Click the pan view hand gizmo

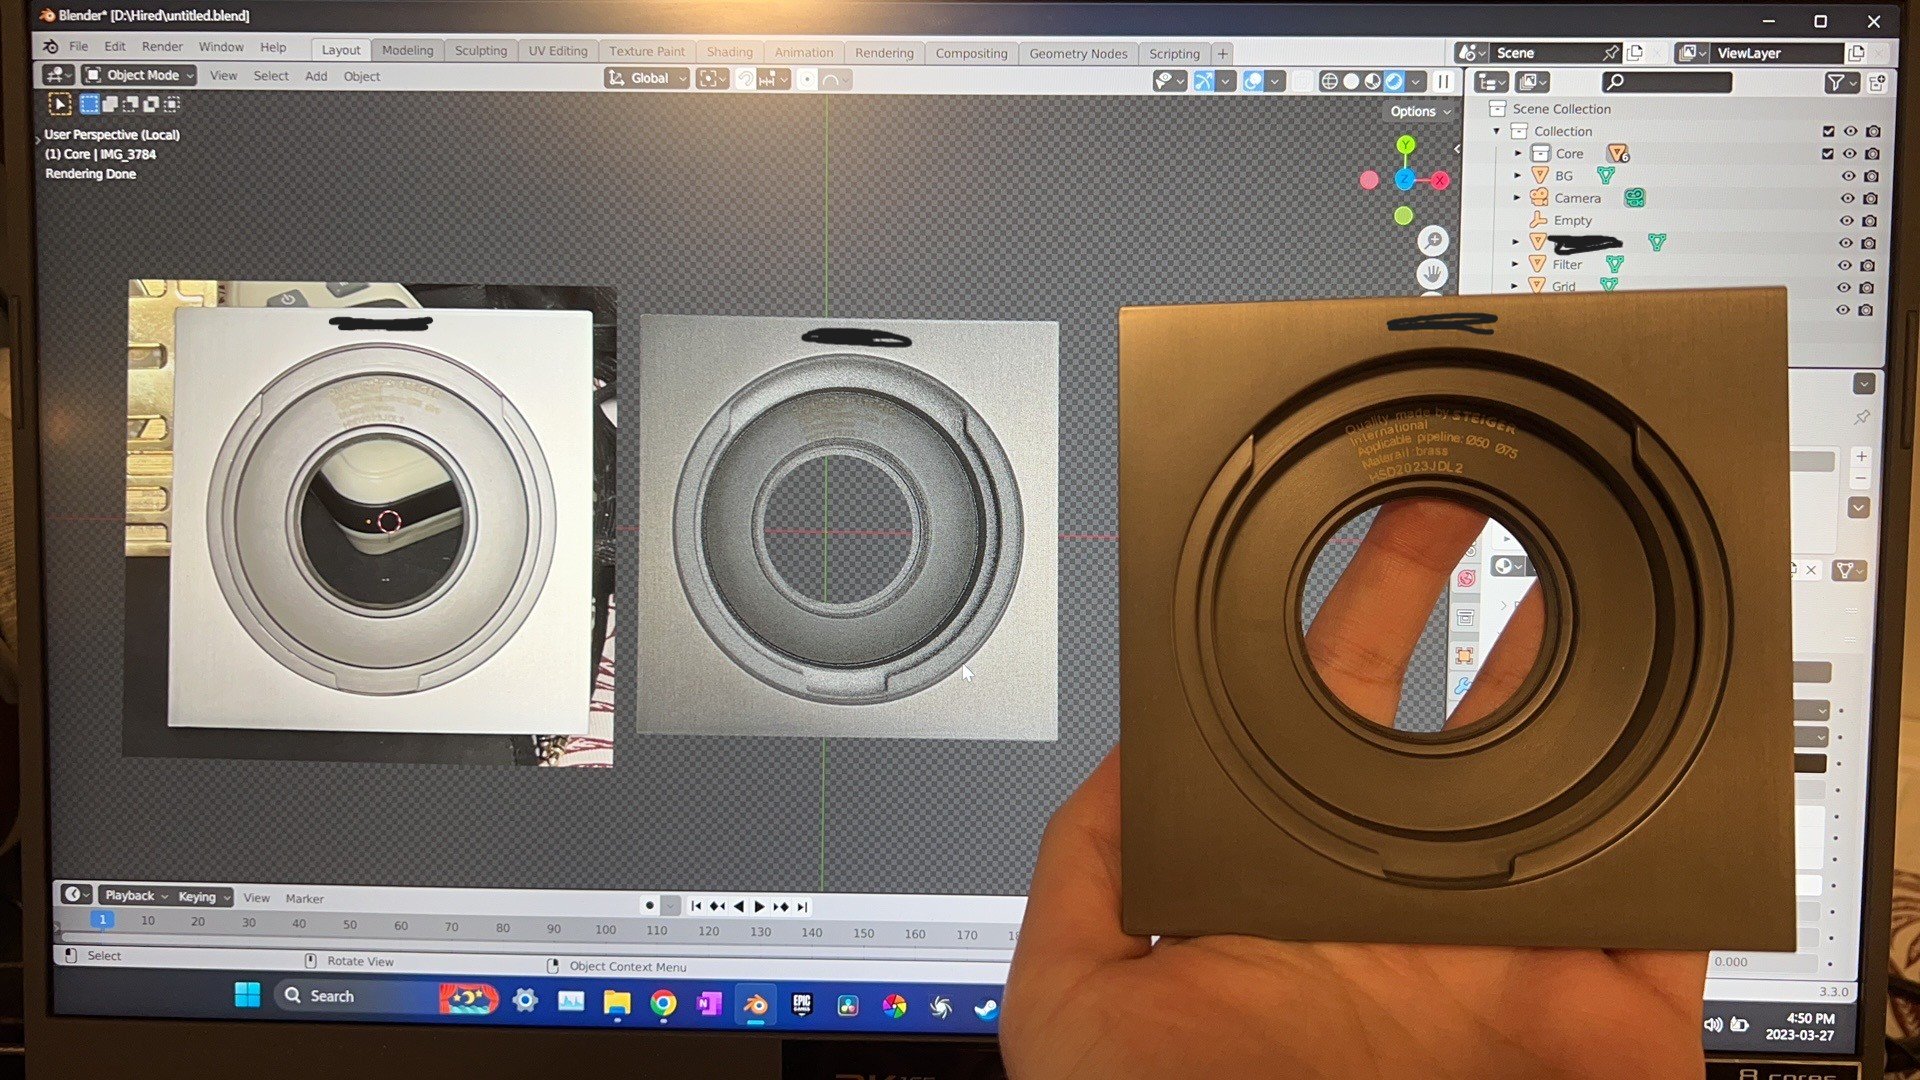pyautogui.click(x=1432, y=272)
